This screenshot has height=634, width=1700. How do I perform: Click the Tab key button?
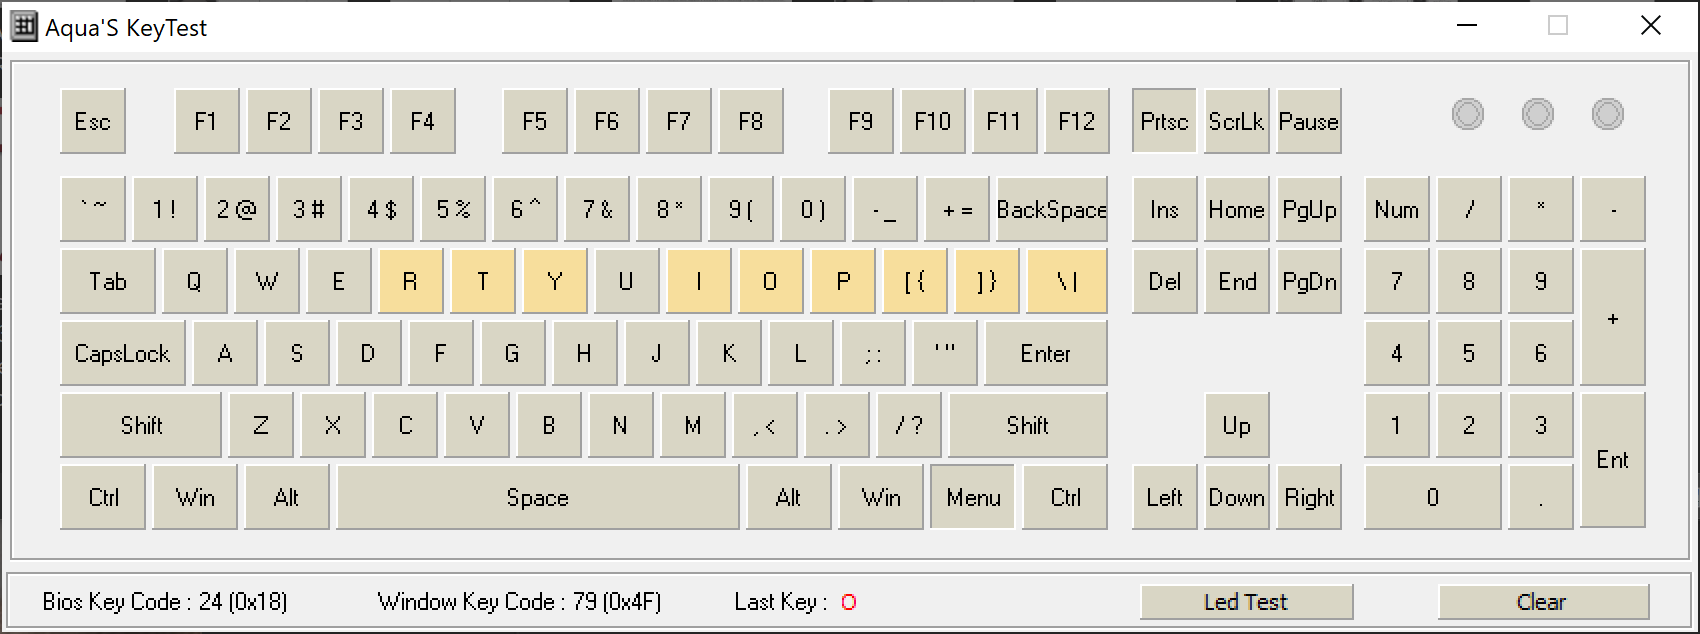[x=108, y=282]
